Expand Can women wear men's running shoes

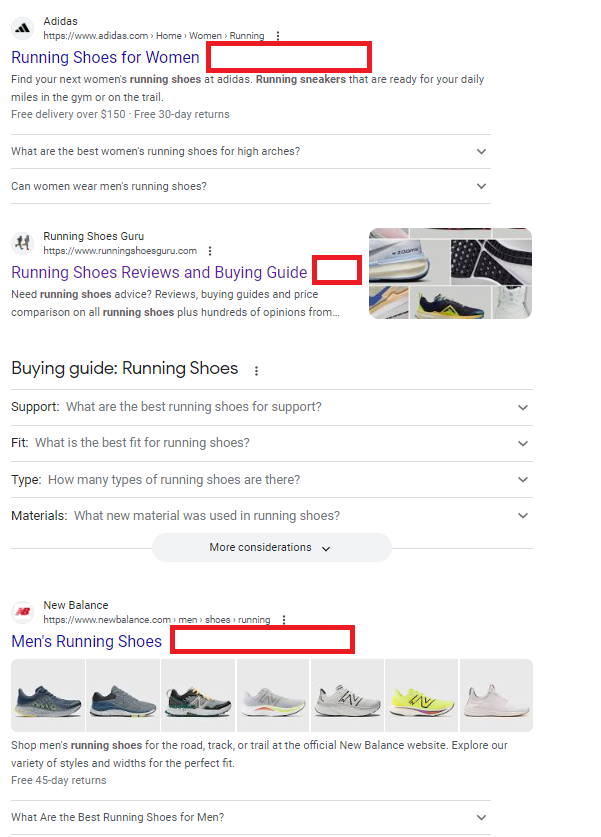pos(251,186)
